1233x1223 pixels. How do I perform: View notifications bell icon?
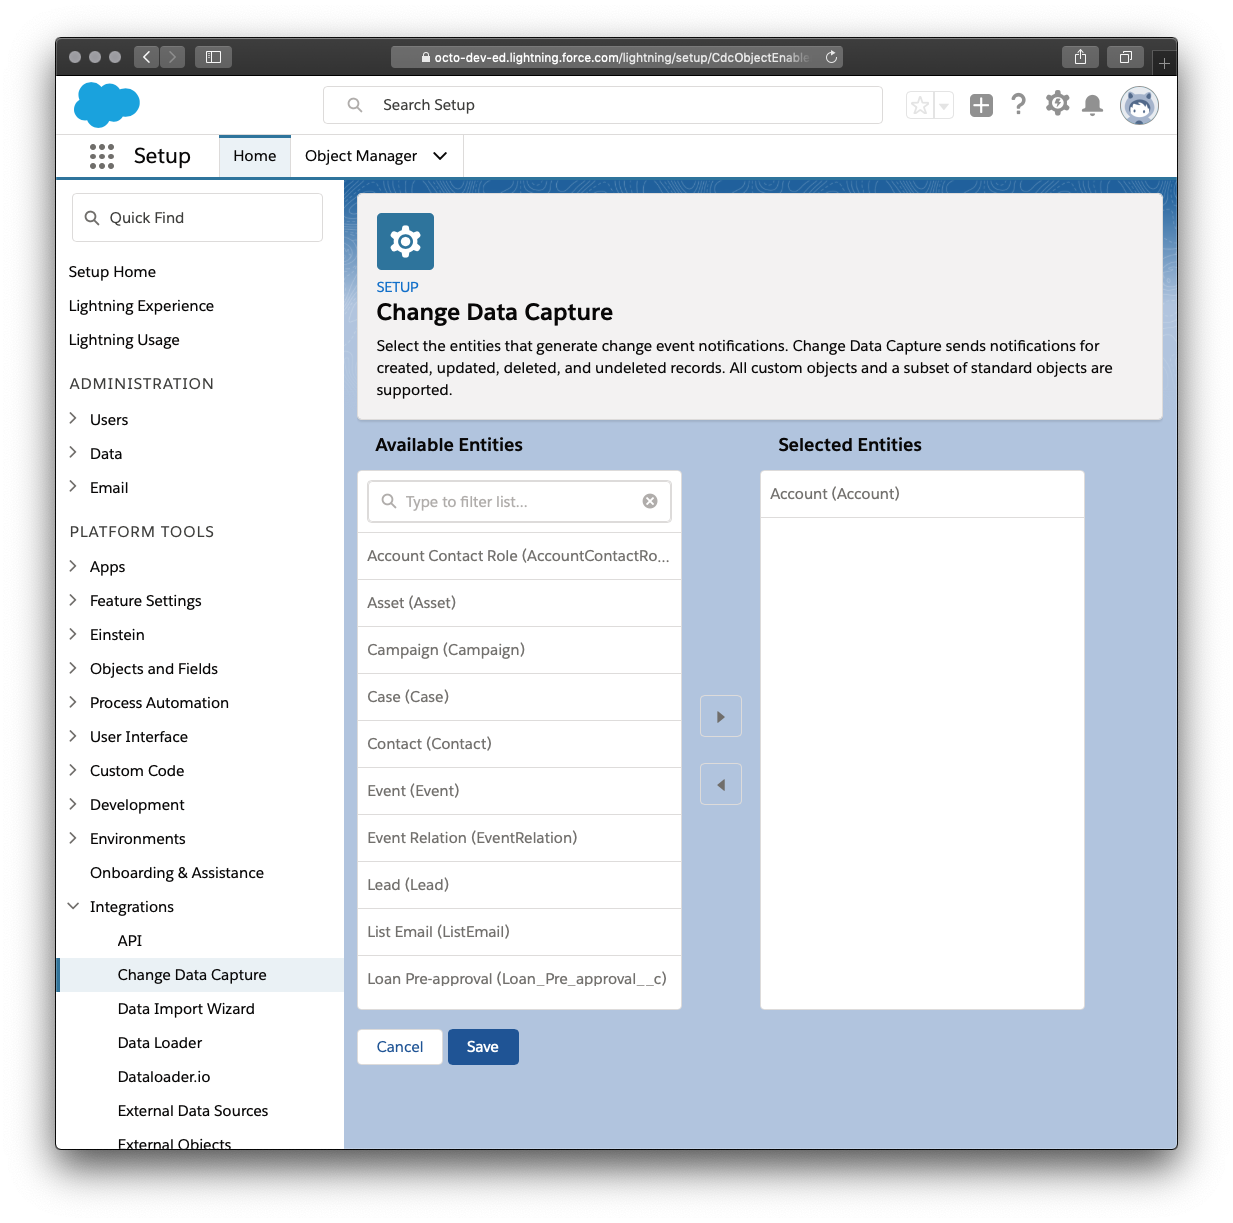(1093, 105)
